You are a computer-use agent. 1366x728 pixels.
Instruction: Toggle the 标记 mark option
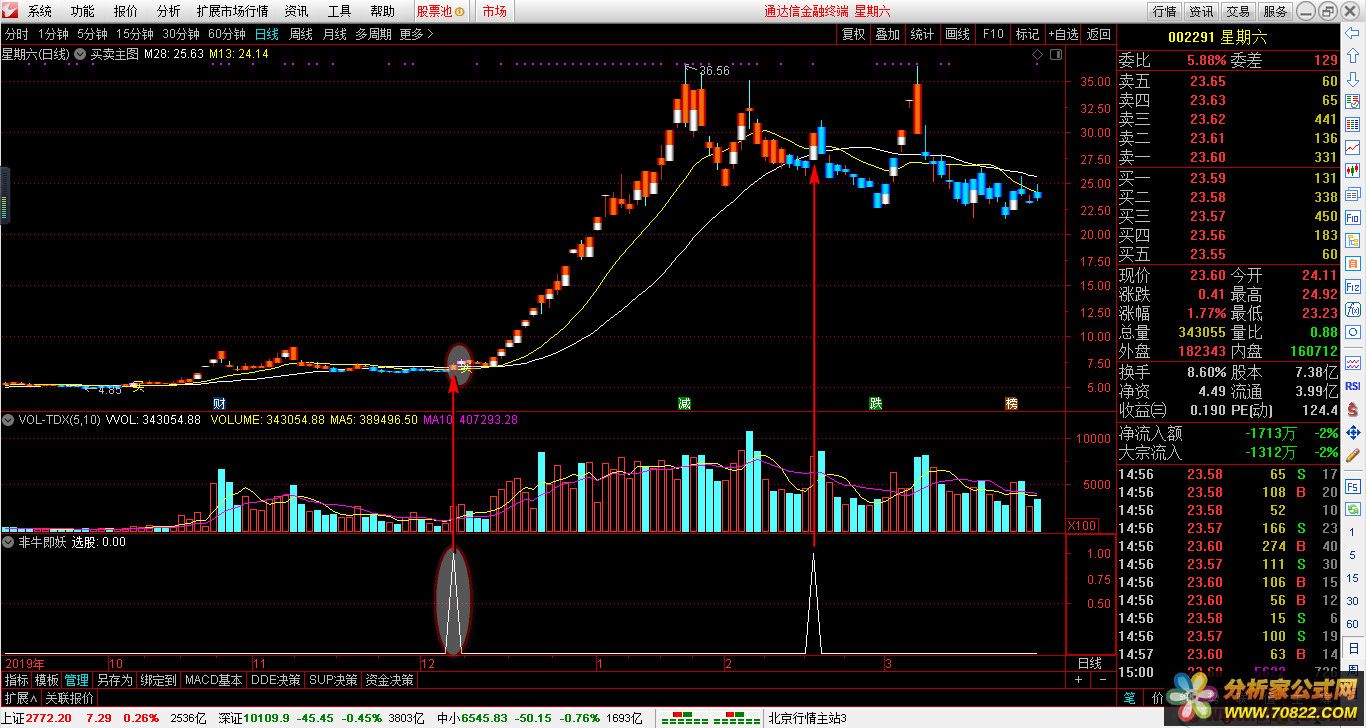point(1027,34)
